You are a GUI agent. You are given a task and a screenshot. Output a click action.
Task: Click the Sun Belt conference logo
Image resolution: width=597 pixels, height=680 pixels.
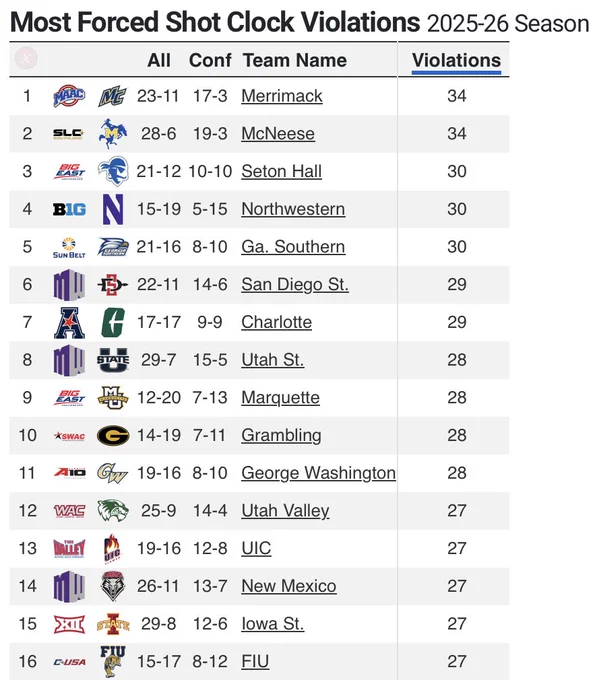69,247
